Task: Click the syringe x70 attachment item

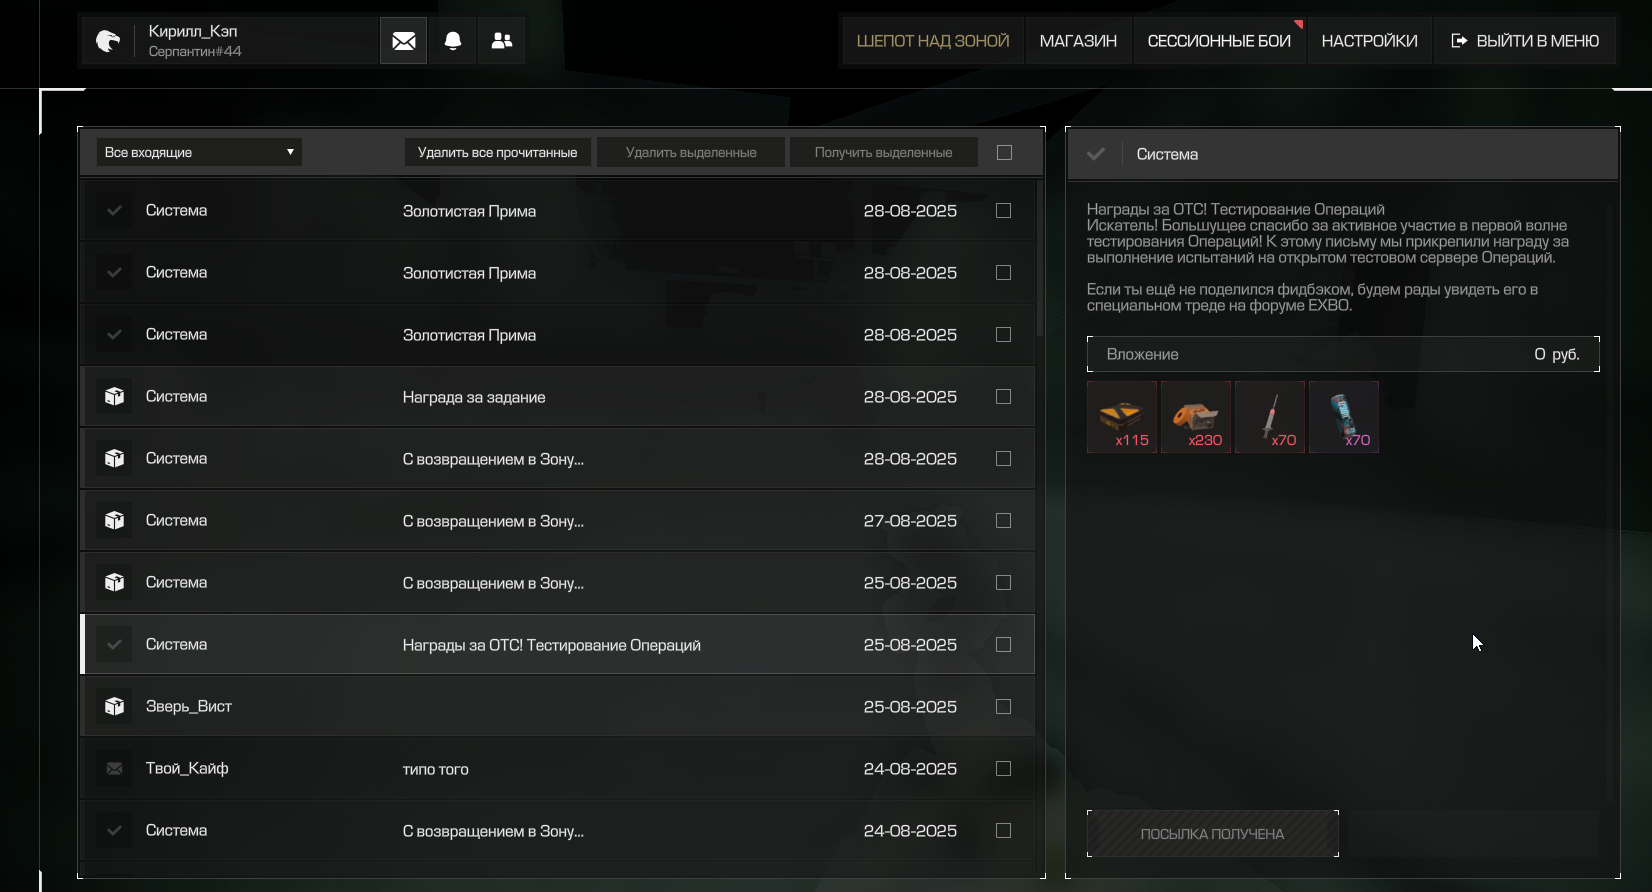Action: click(x=1270, y=417)
